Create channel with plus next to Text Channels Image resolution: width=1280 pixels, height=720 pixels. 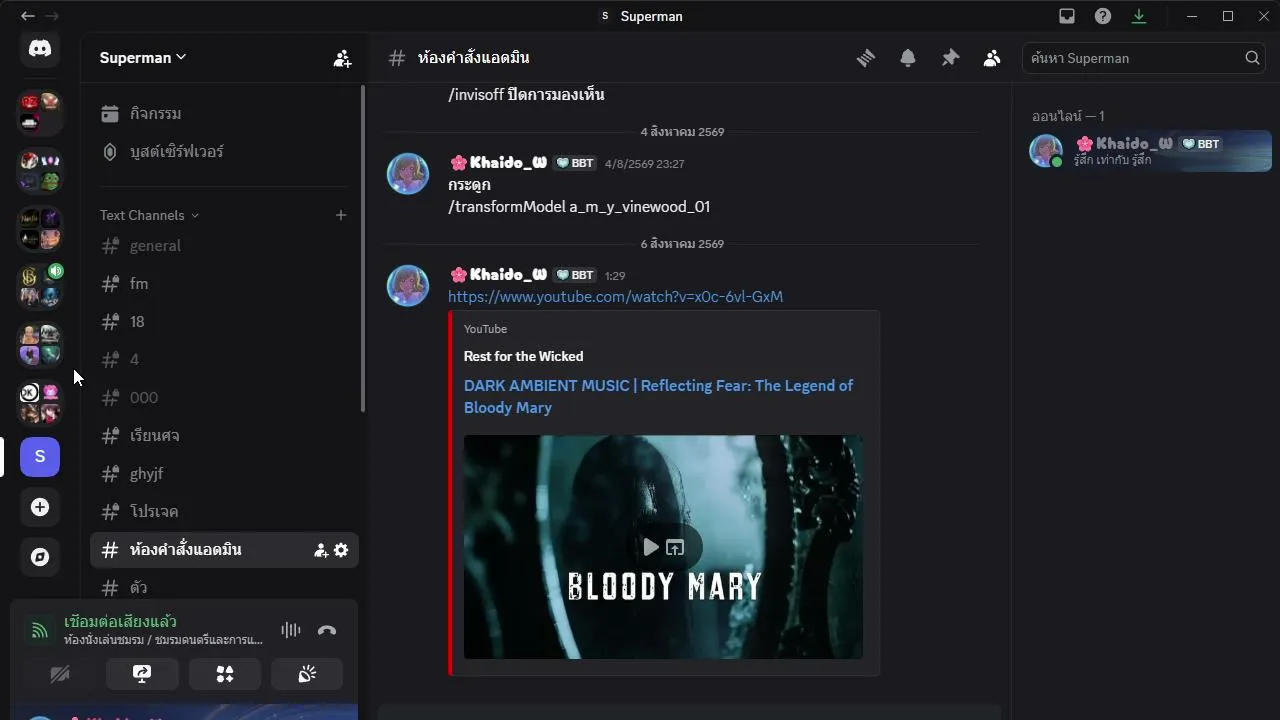(x=341, y=215)
